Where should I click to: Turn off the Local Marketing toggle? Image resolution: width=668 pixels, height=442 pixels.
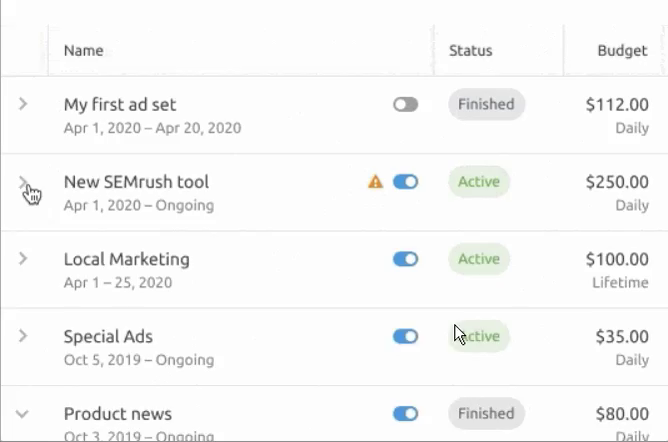405,259
